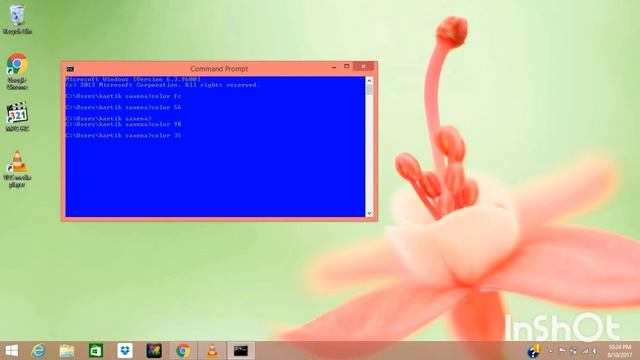The height and width of the screenshot is (360, 640).
Task: Open the battery status tray icon
Action: coord(573,351)
